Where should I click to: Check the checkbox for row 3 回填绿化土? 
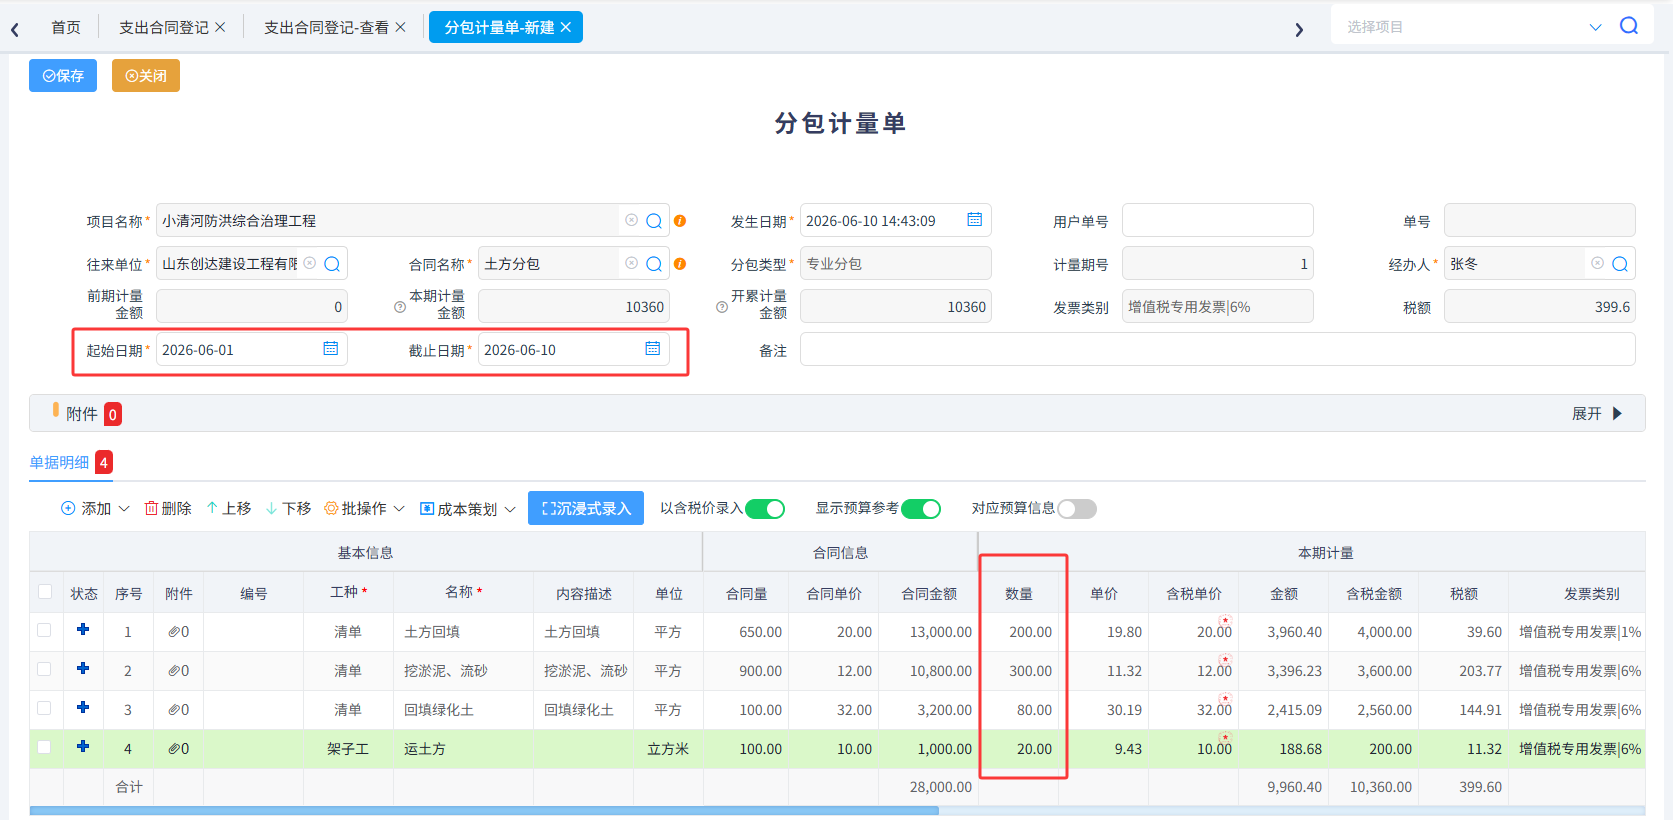pyautogui.click(x=44, y=708)
